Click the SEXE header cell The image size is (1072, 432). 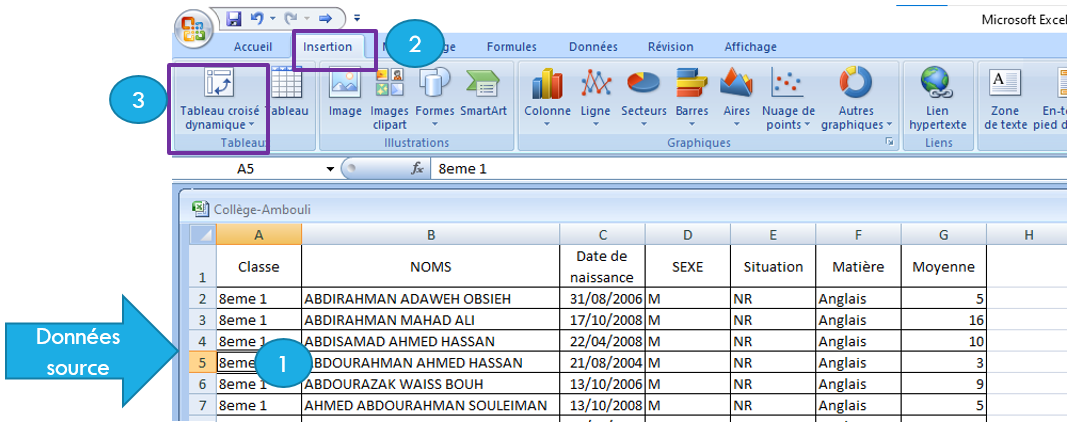tap(687, 267)
